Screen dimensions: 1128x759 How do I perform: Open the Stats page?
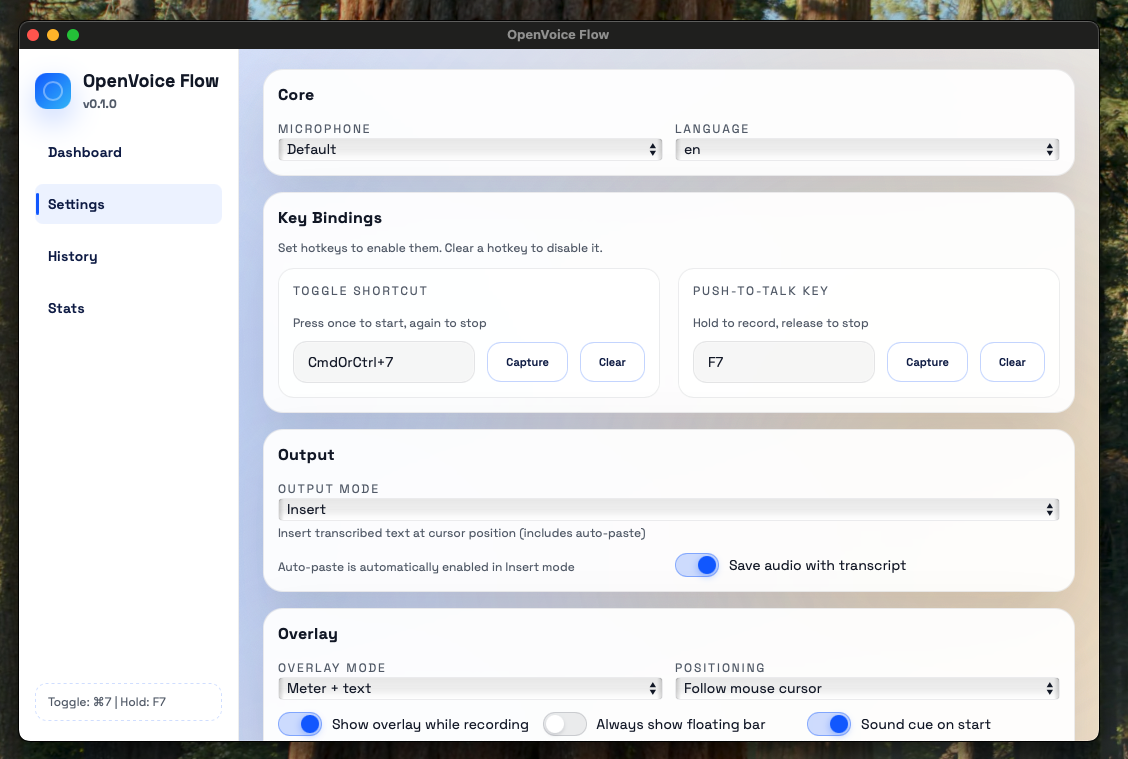[128, 308]
